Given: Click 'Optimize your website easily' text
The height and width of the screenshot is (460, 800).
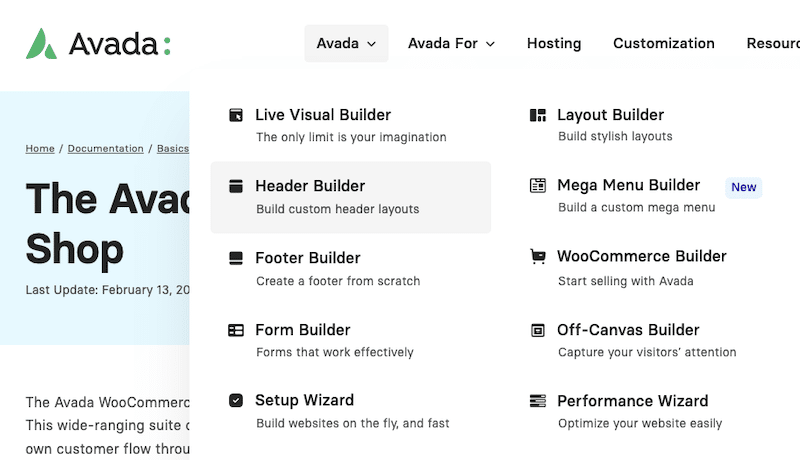Looking at the screenshot, I should [640, 423].
